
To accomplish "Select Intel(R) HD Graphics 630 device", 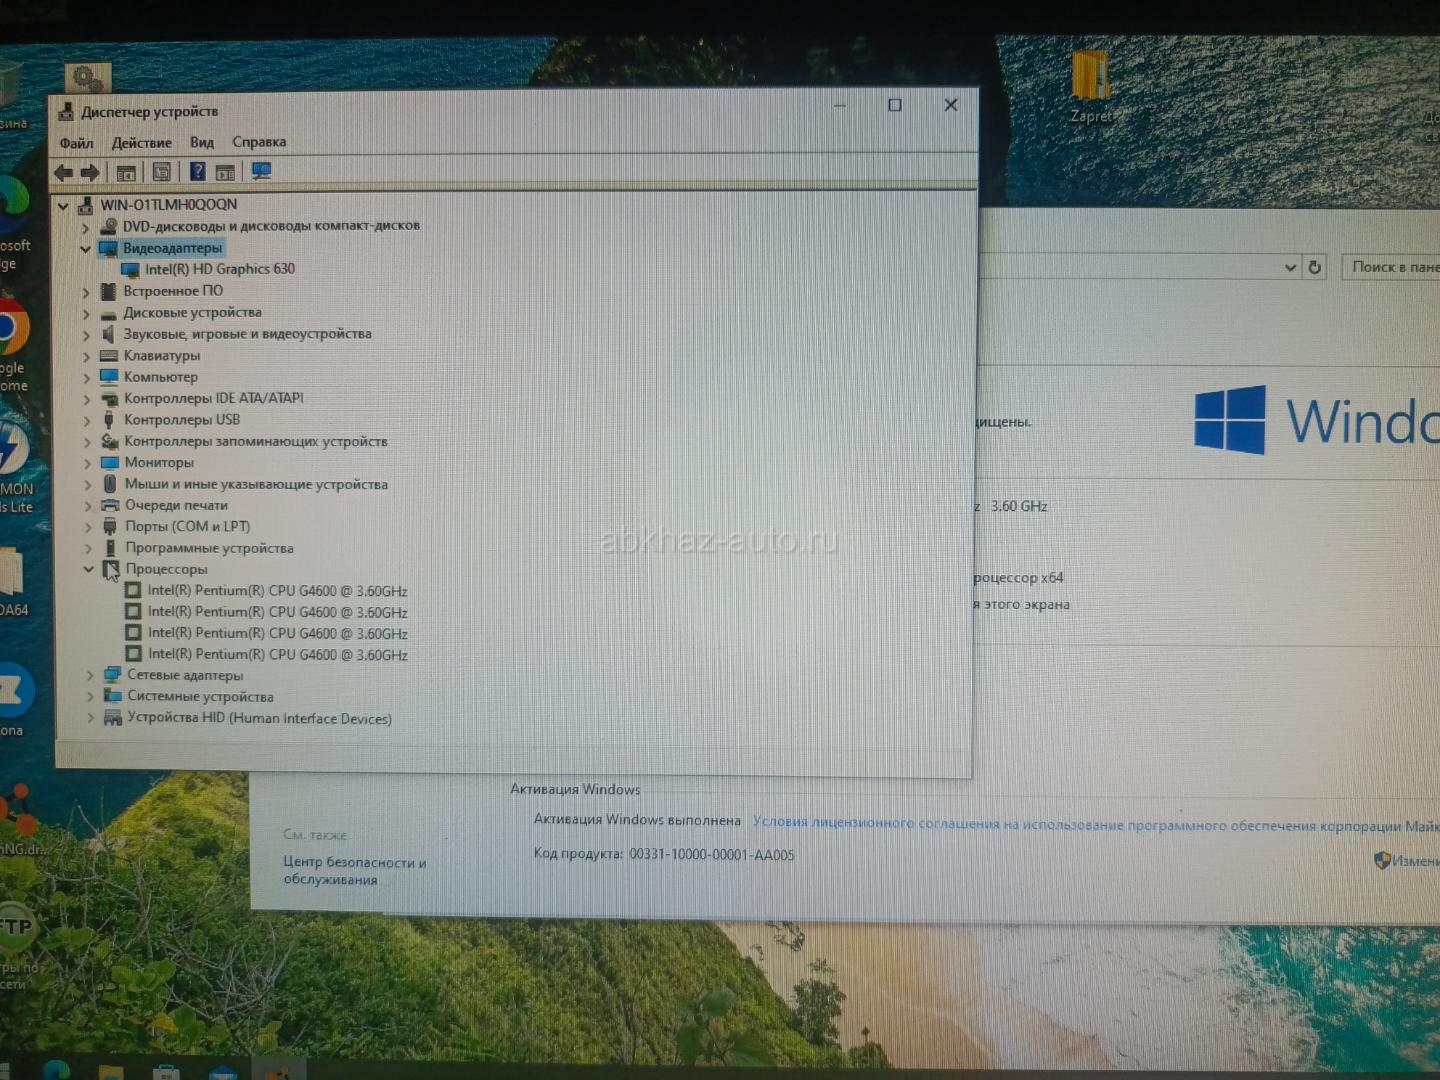I will pyautogui.click(x=219, y=269).
